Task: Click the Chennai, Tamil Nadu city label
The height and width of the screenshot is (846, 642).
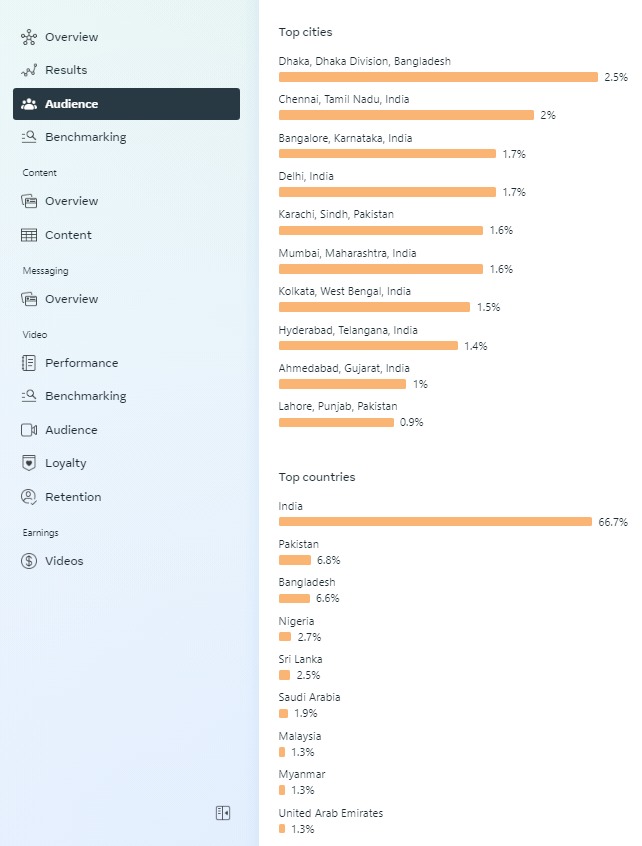Action: pos(344,99)
